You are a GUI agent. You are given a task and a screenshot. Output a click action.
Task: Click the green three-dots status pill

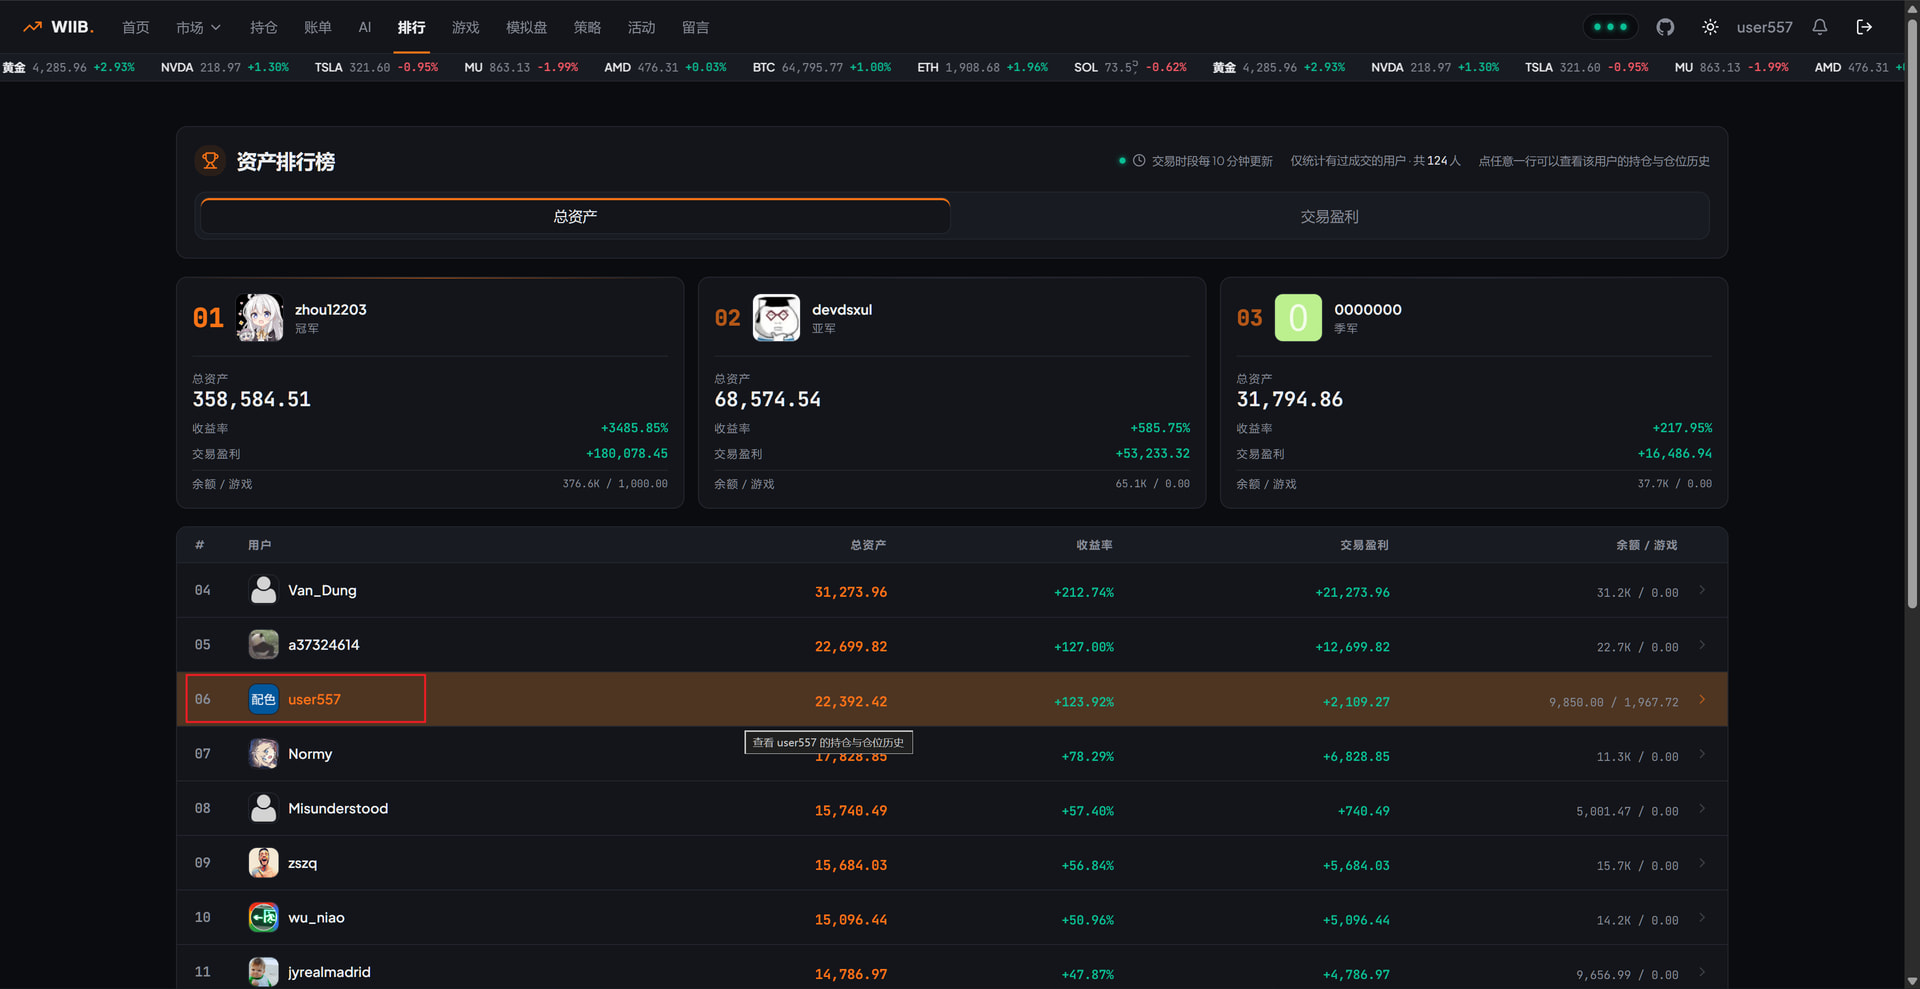(x=1610, y=27)
